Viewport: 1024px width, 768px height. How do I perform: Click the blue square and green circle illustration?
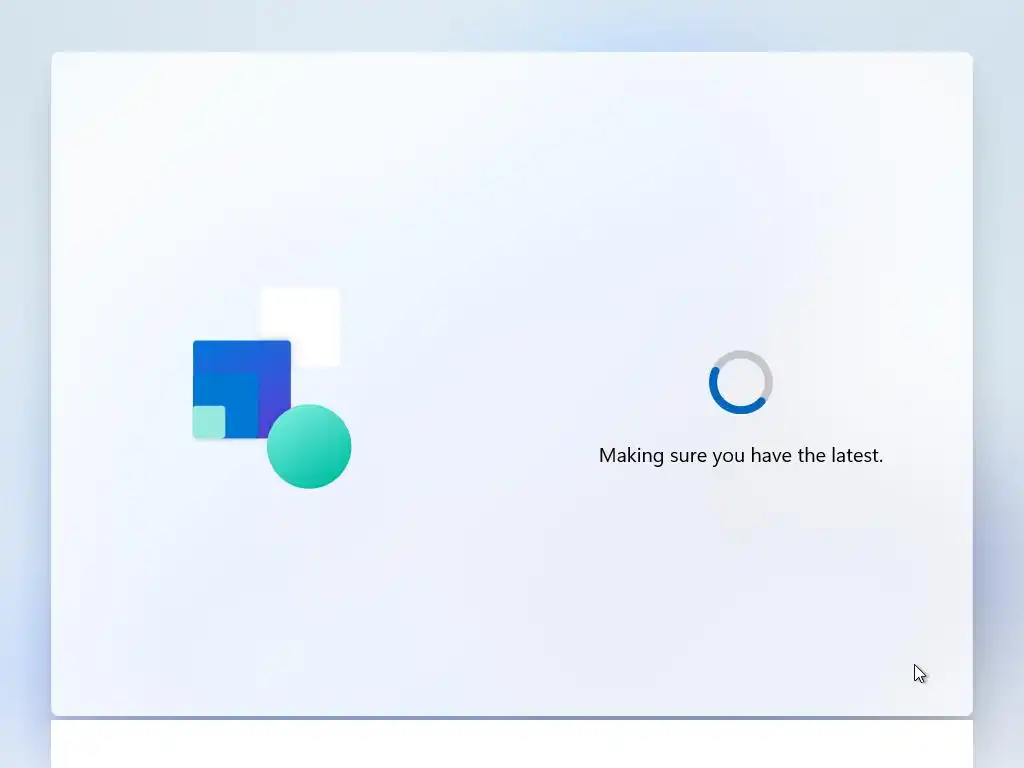pyautogui.click(x=272, y=388)
